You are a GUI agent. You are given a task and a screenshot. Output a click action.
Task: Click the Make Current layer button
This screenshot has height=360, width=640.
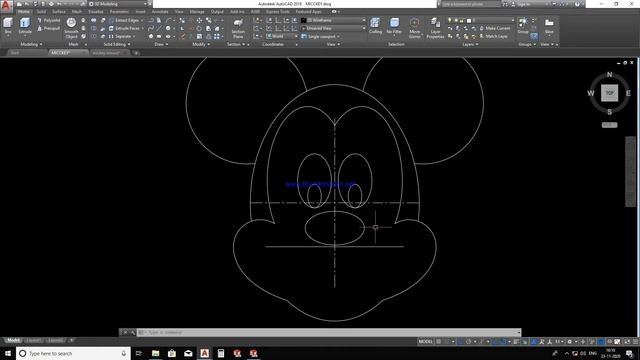pyautogui.click(x=494, y=28)
